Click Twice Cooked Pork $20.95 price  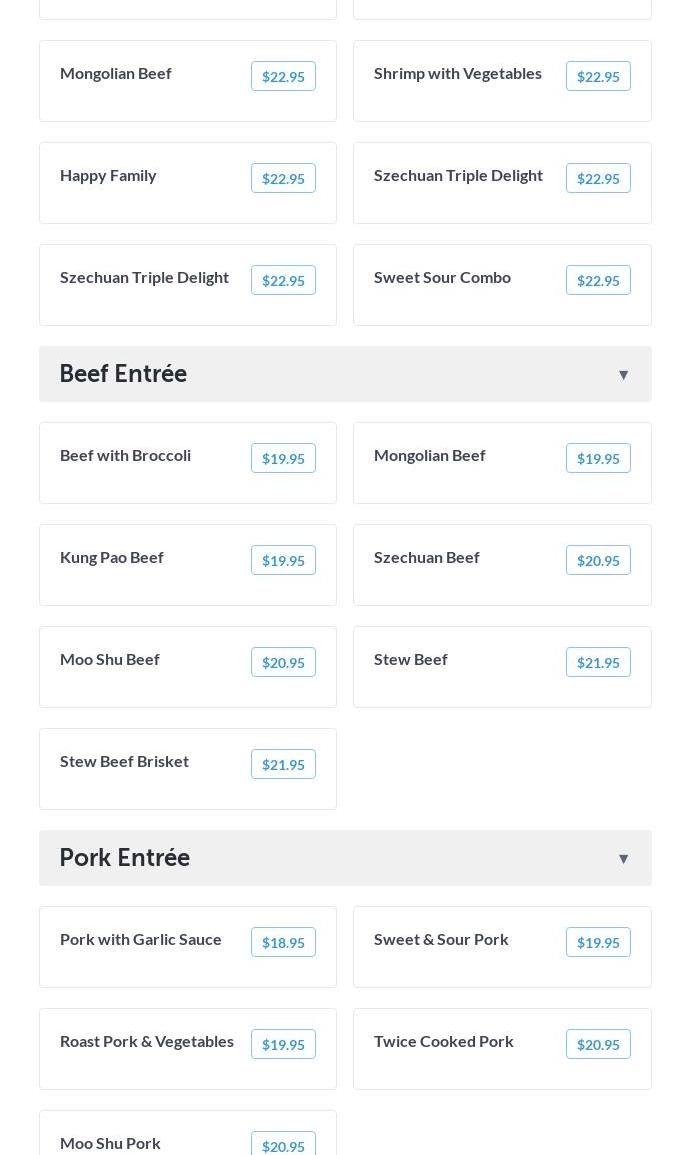[x=598, y=1045]
